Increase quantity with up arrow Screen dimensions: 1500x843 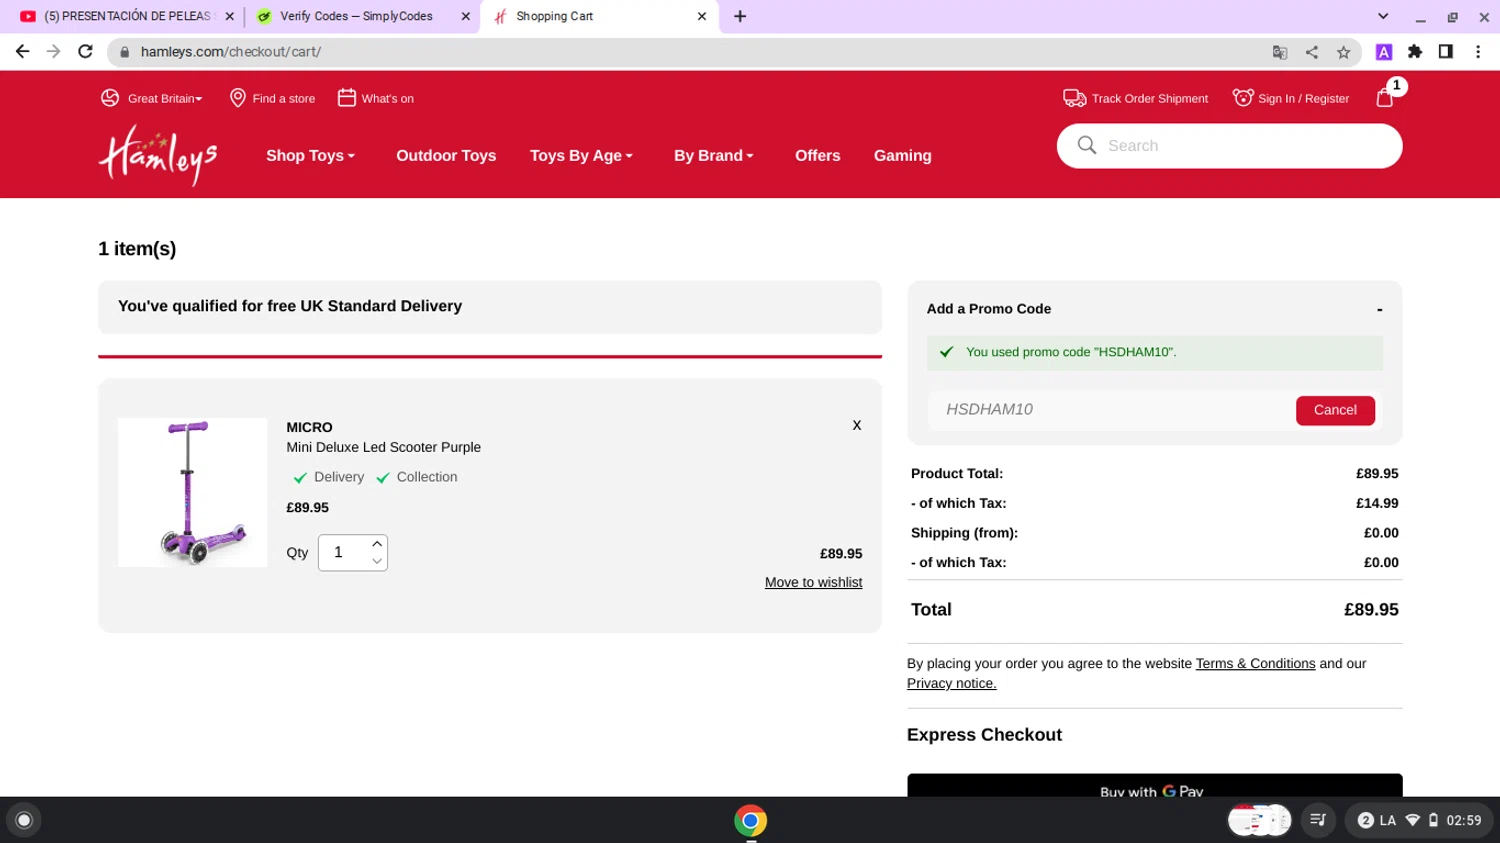[377, 544]
